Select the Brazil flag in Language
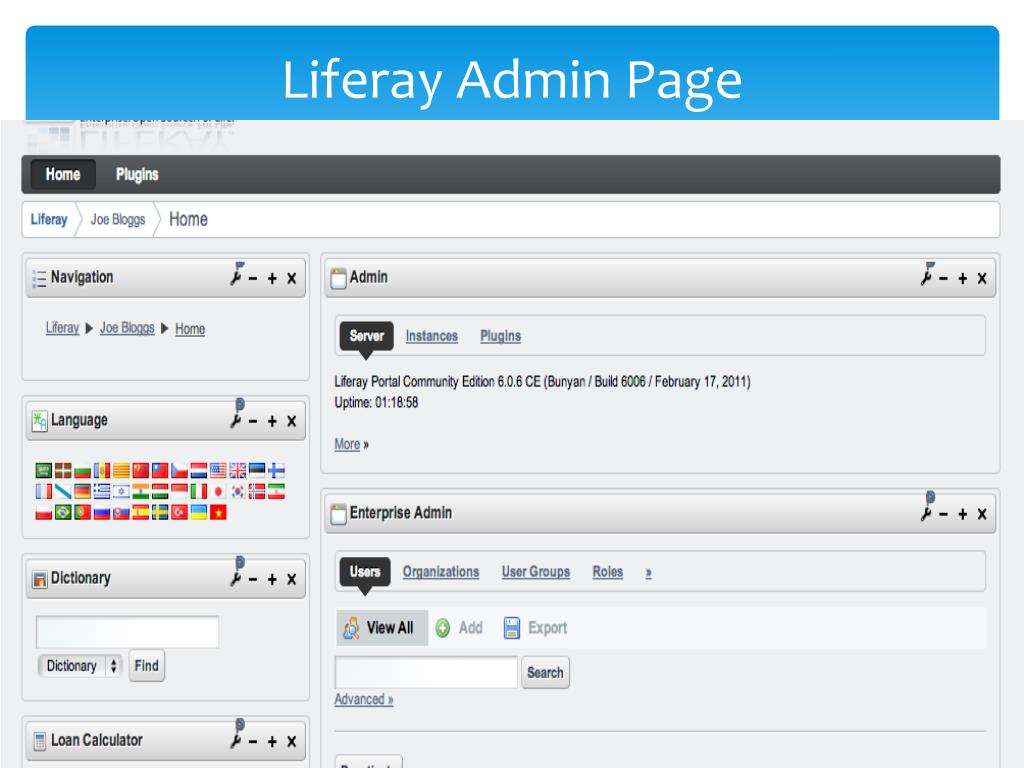The image size is (1024, 768). 63,512
